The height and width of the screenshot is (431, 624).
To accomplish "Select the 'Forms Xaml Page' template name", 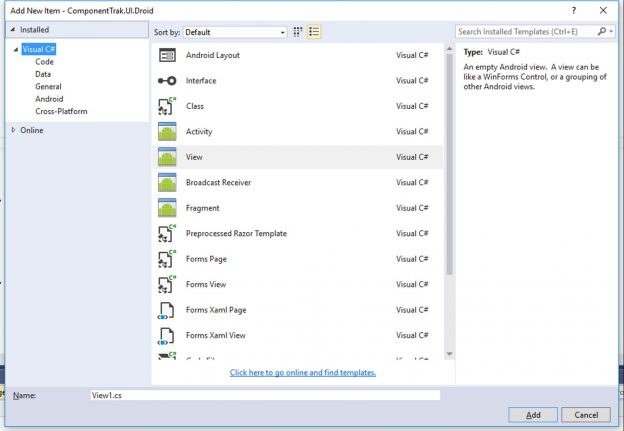I will (x=216, y=310).
